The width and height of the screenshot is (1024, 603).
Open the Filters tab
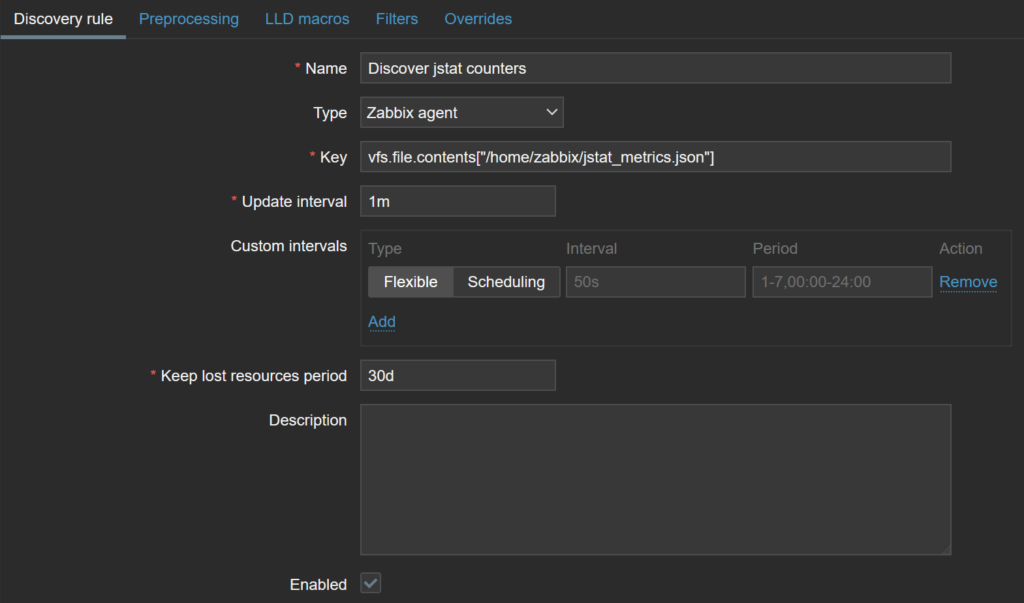click(397, 19)
